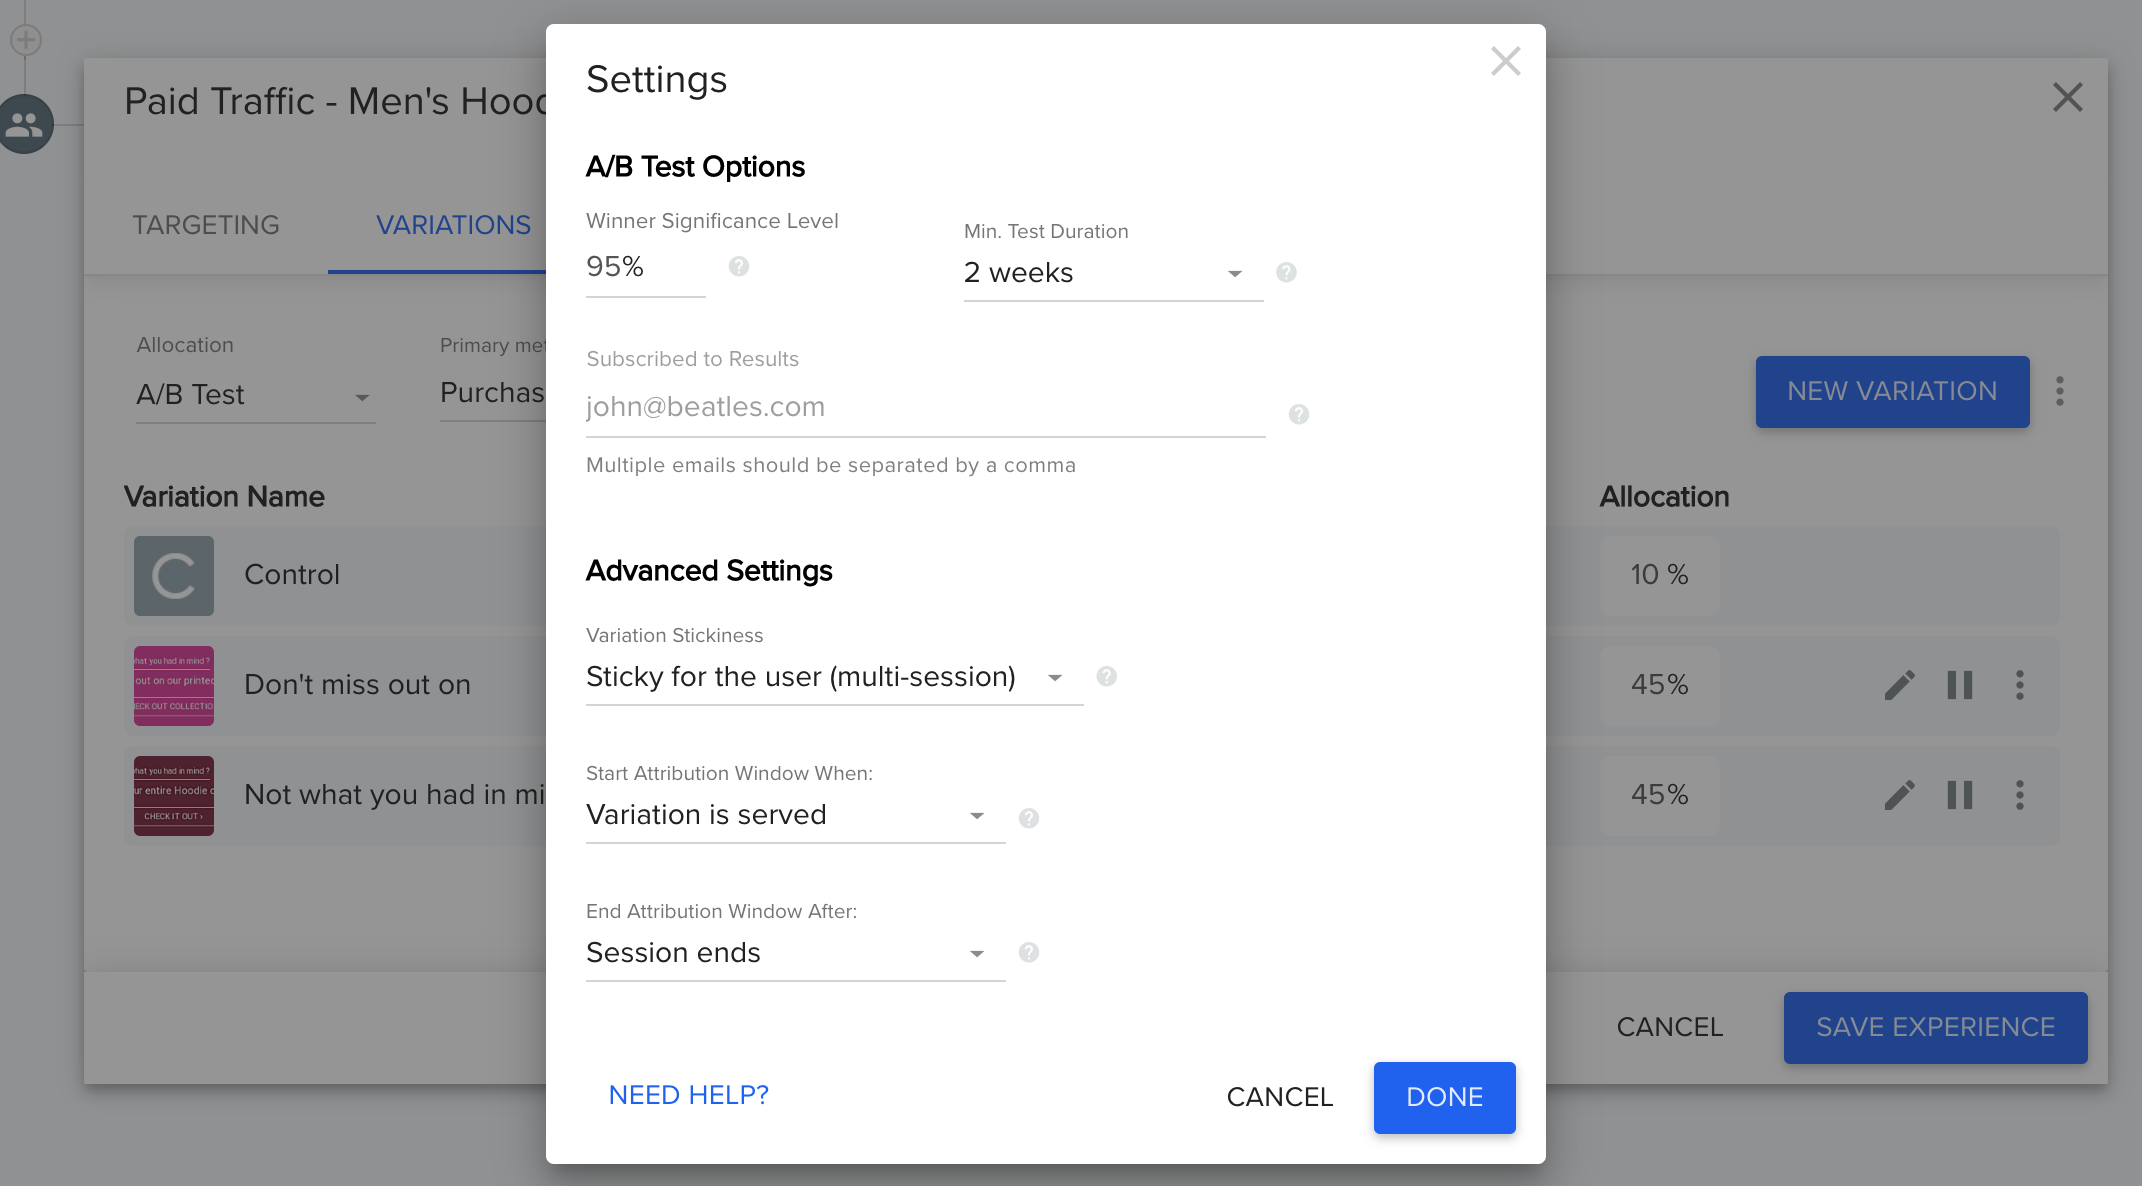The height and width of the screenshot is (1186, 2142).
Task: Cancel the Settings dialog
Action: (x=1280, y=1097)
